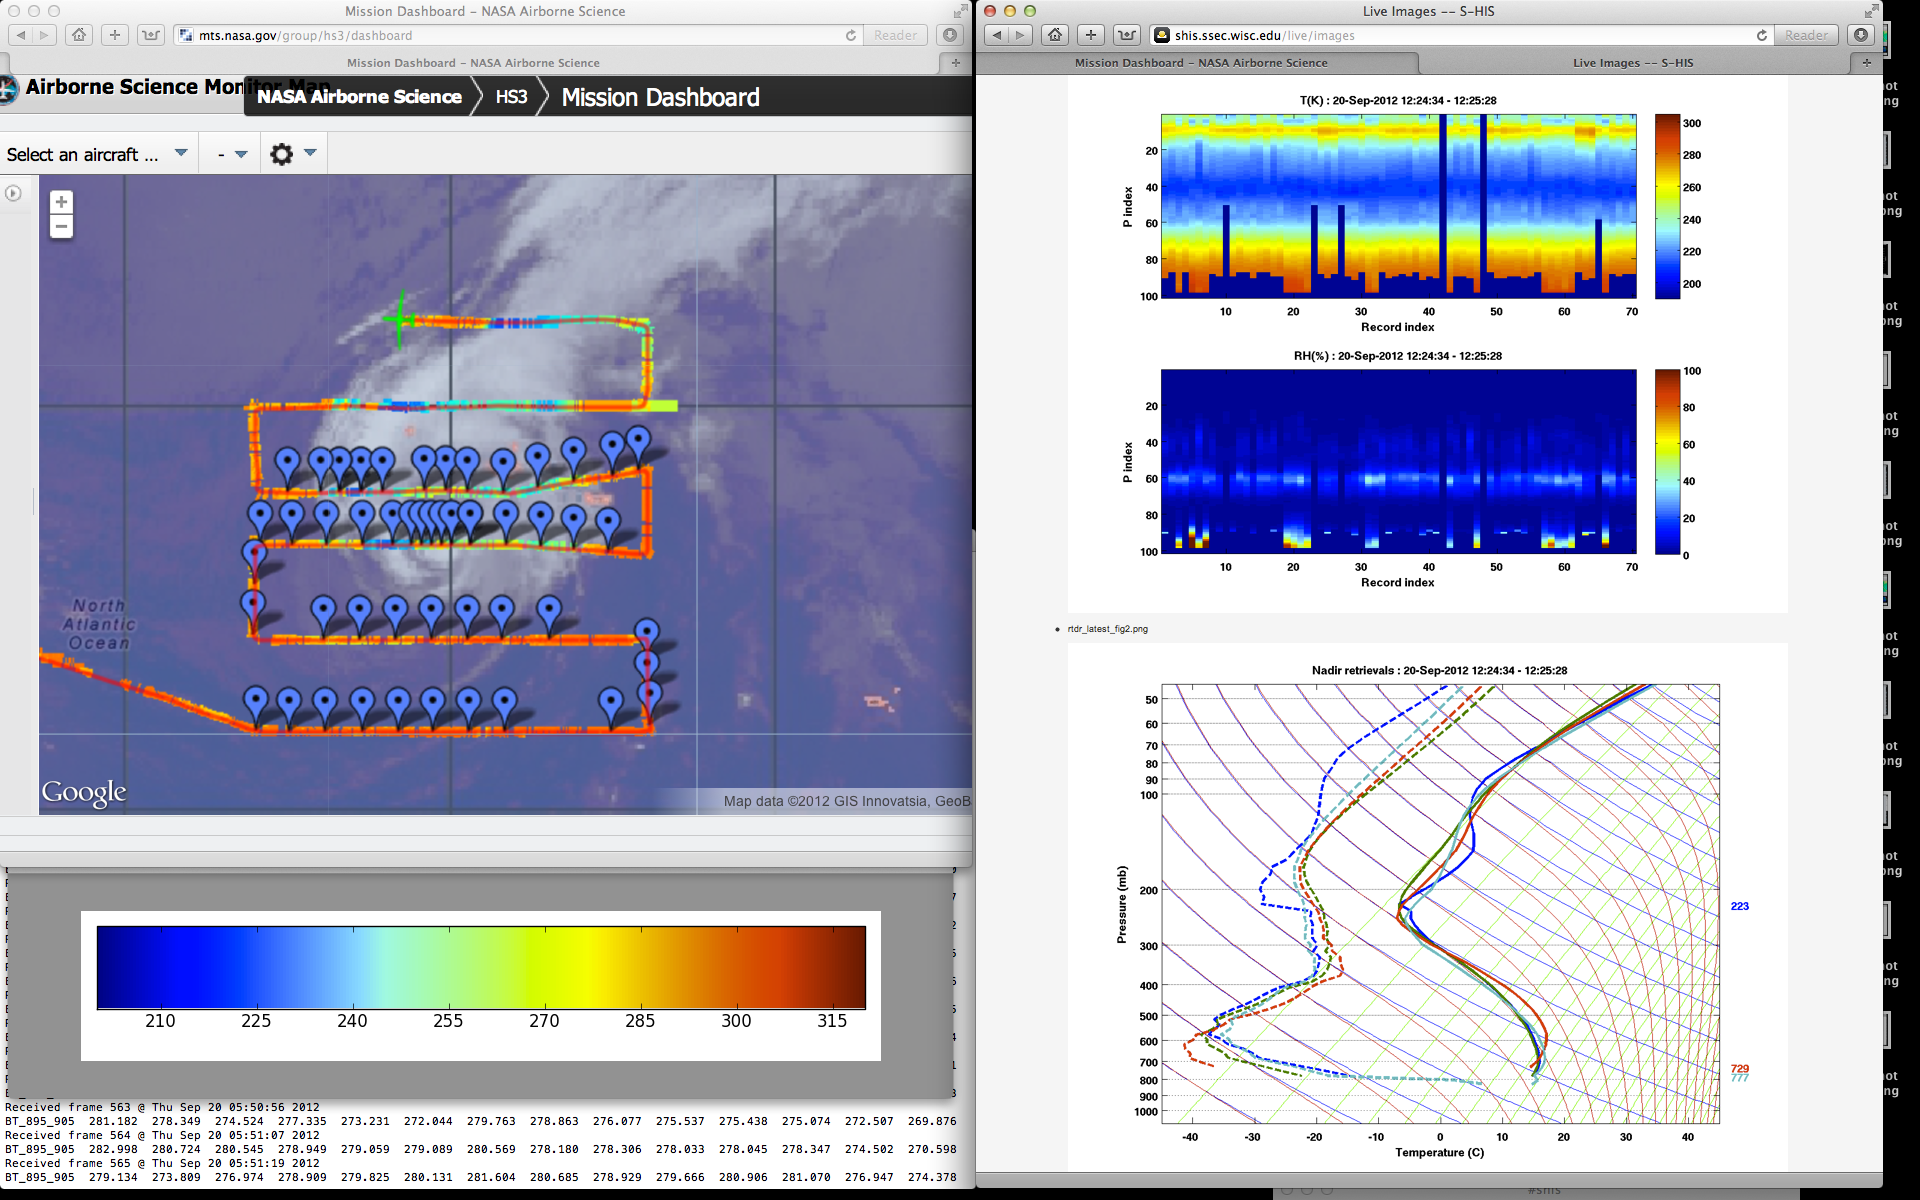The height and width of the screenshot is (1200, 1920).
Task: Click Reader button in left Safari
Action: pyautogui.click(x=895, y=35)
